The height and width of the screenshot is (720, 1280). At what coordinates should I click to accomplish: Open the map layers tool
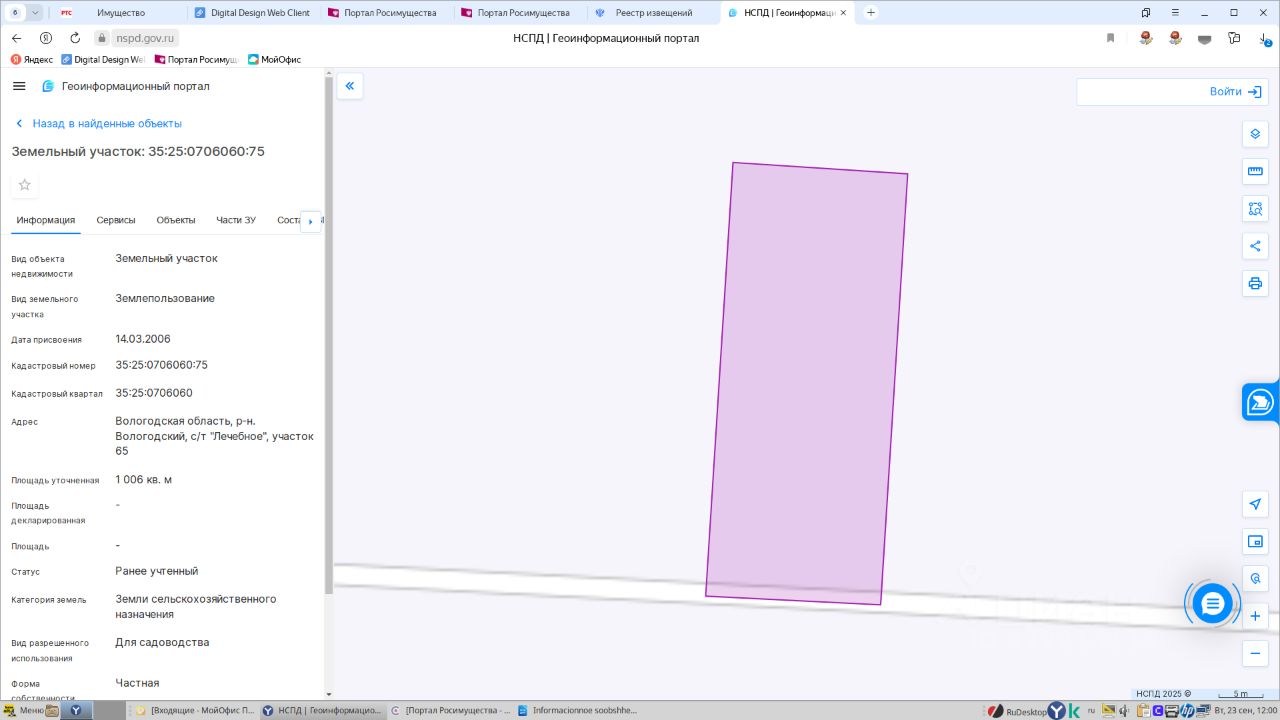1255,134
